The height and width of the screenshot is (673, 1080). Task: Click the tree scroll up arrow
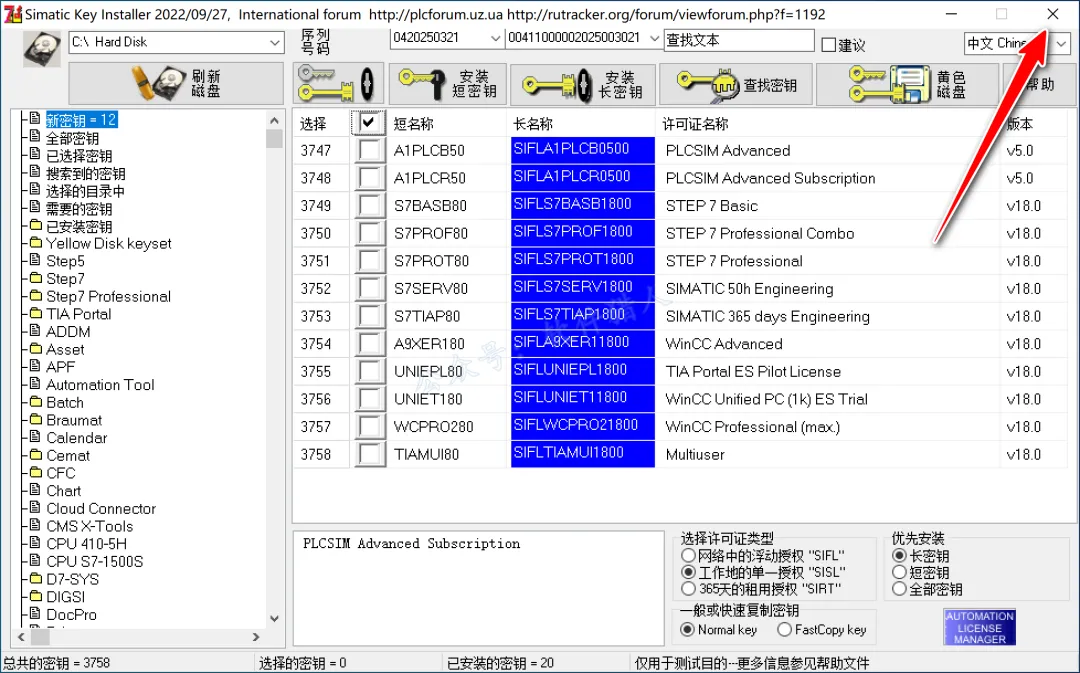(x=274, y=121)
